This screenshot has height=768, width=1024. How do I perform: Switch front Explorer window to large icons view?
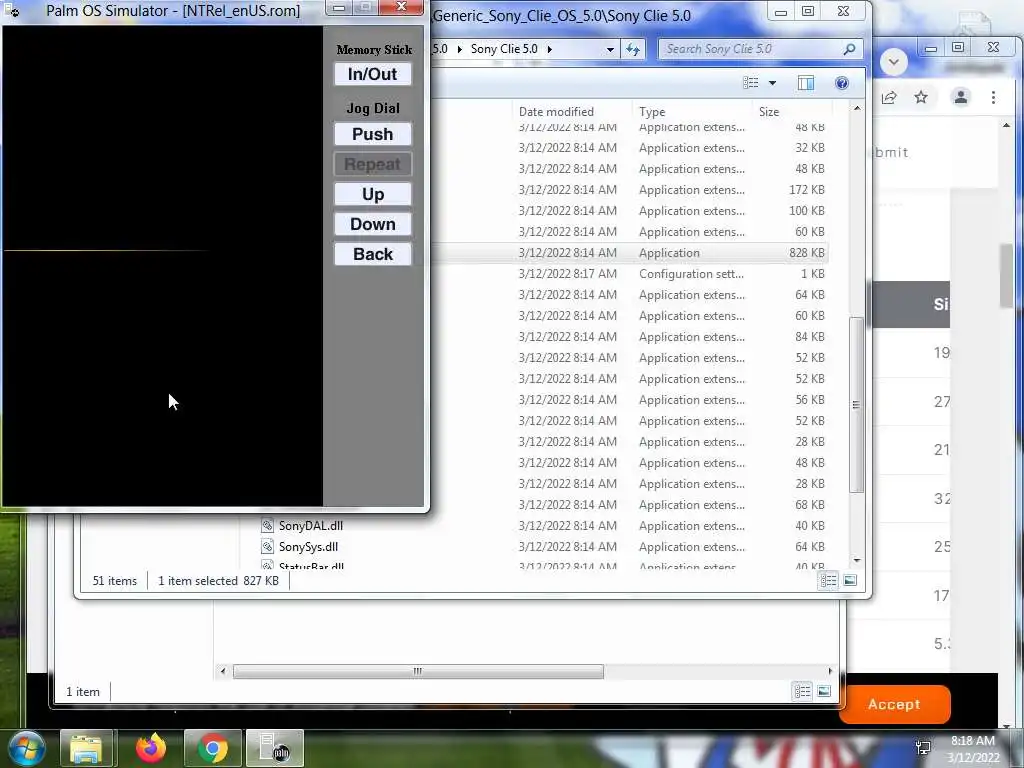[850, 580]
